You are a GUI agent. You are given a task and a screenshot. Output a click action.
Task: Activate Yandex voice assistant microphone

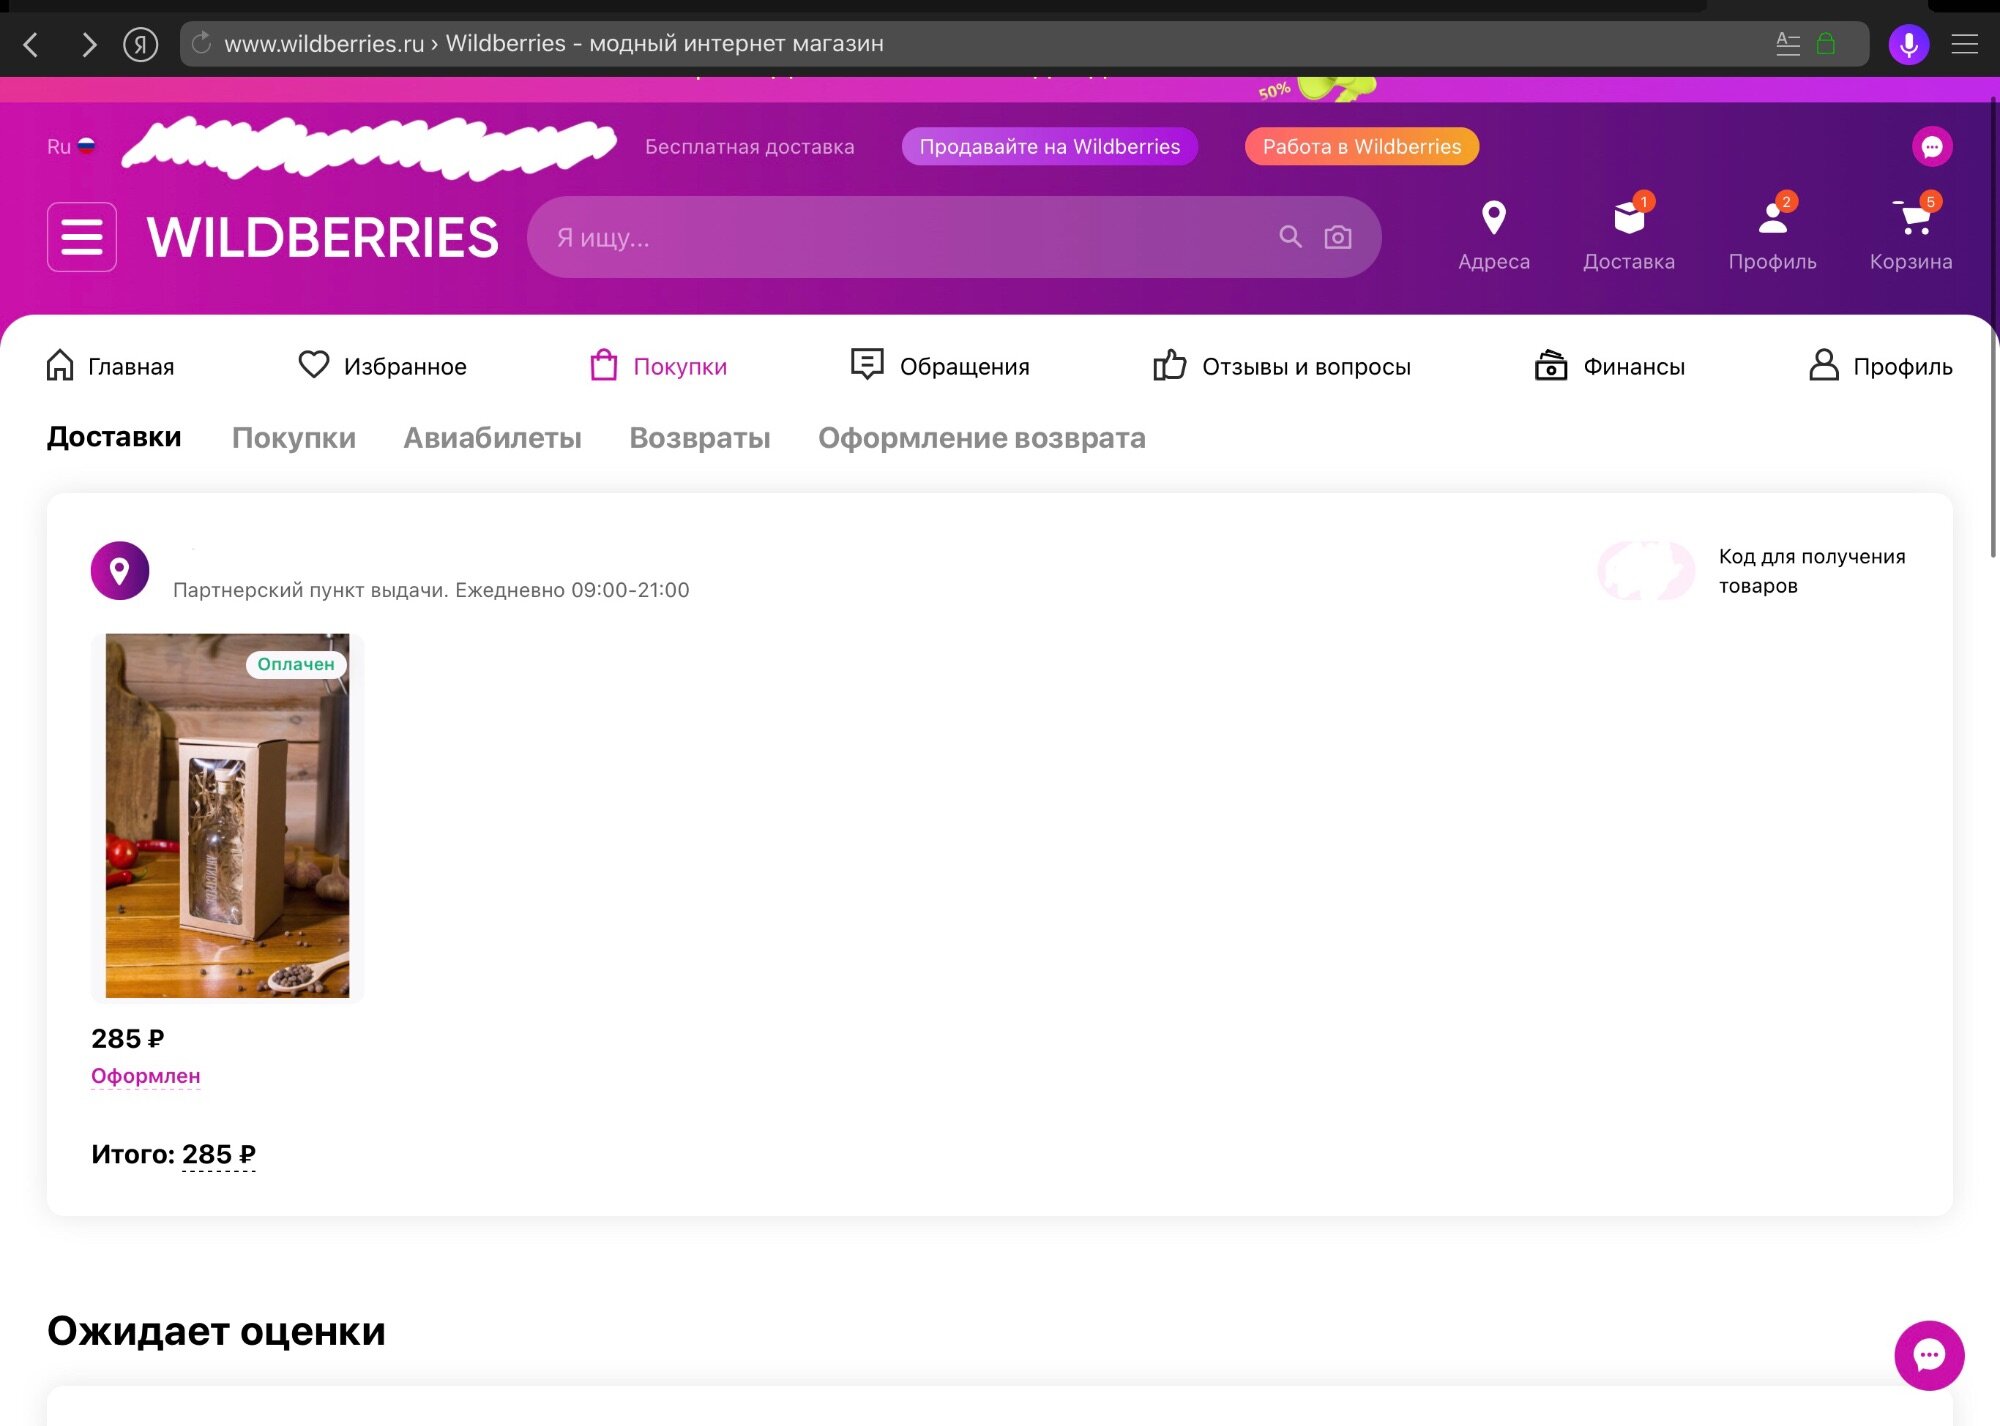tap(1908, 44)
